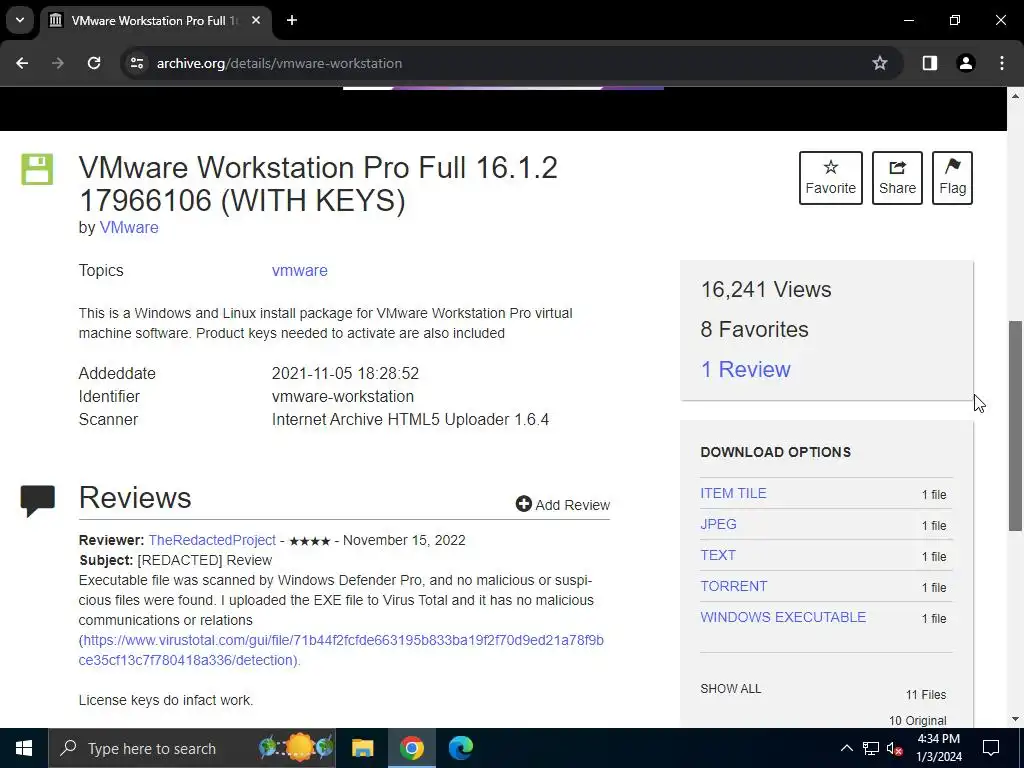Viewport: 1024px width, 768px height.
Task: Click the Add Review link
Action: point(563,504)
